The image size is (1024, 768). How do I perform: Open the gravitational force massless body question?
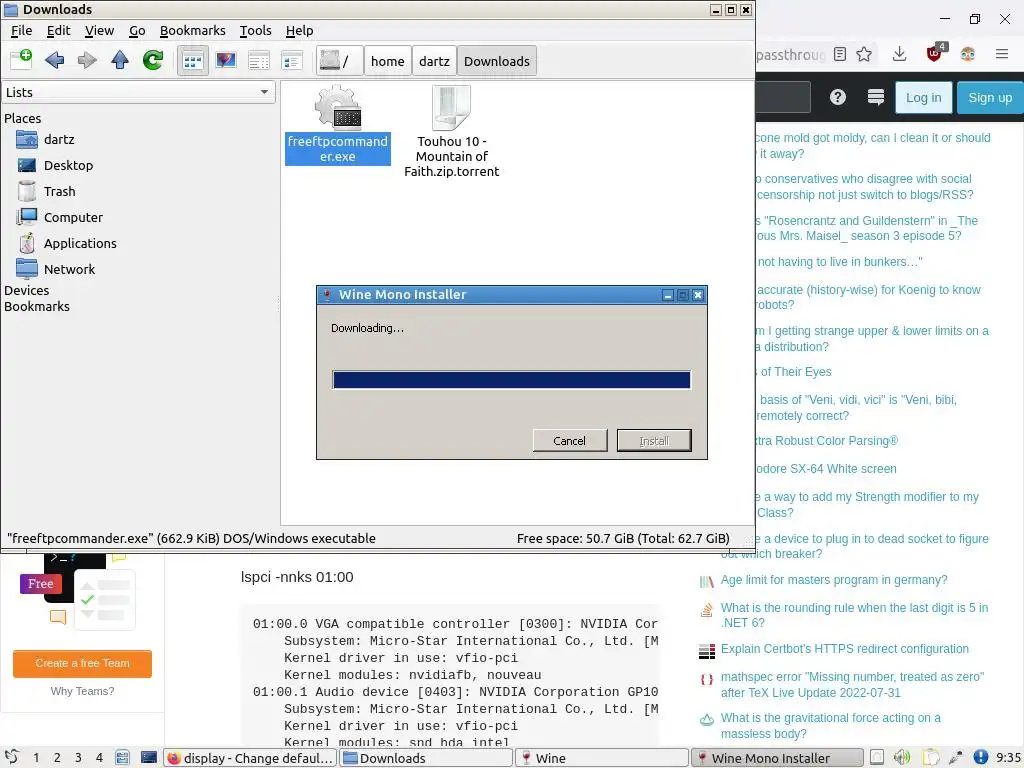(x=831, y=726)
